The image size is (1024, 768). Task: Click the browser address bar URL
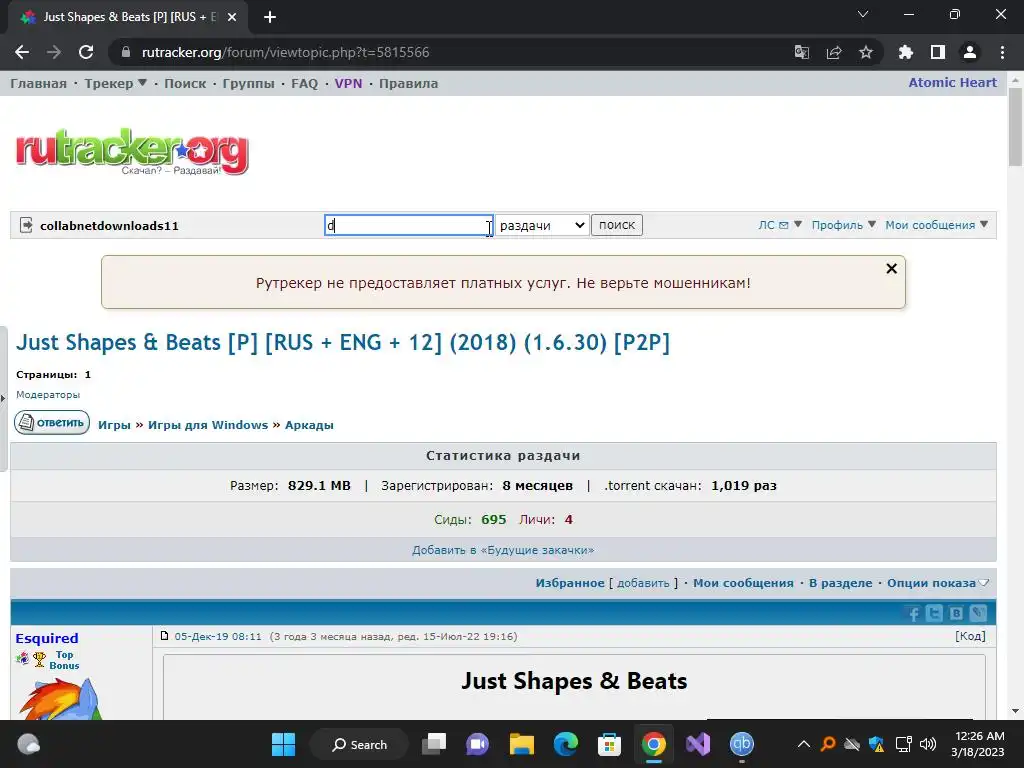point(285,52)
